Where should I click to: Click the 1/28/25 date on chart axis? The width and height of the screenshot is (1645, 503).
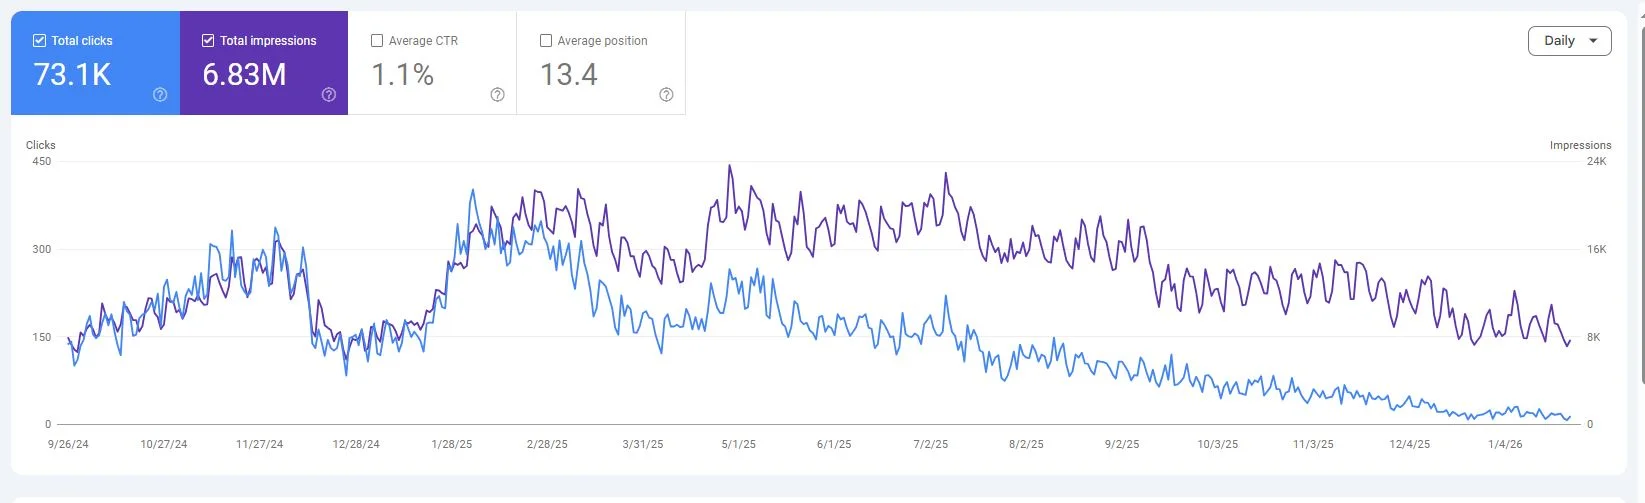tap(451, 444)
